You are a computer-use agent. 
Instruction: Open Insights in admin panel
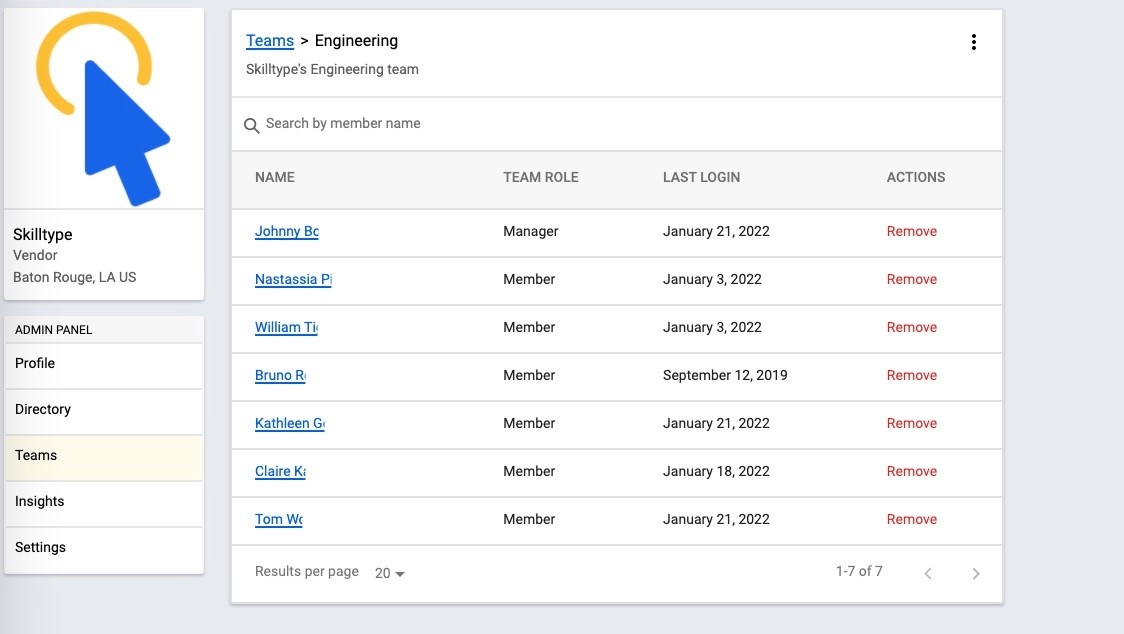pos(103,502)
